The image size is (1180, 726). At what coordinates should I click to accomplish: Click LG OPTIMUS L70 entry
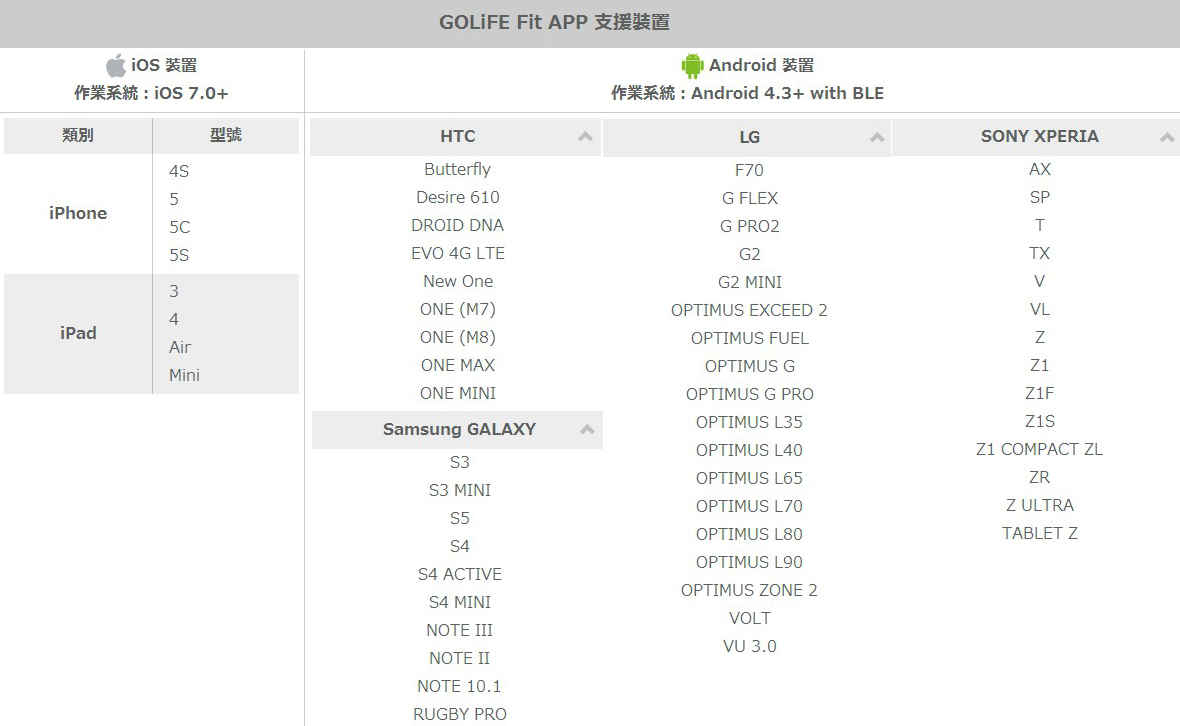click(750, 506)
